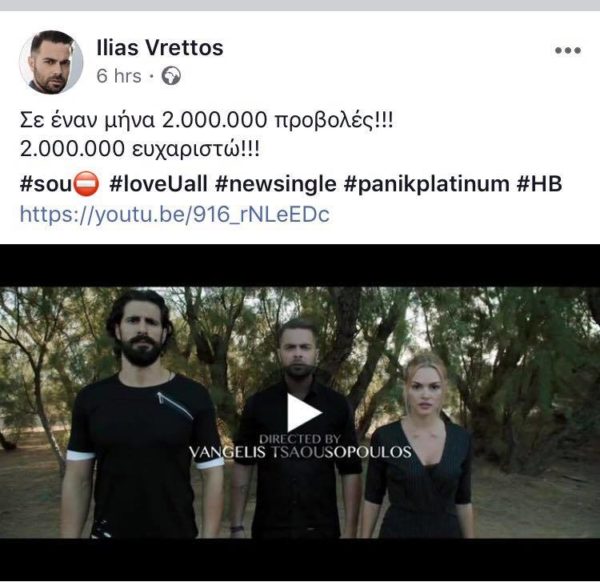Screen dimensions: 600x582
Task: Click the red no-entry emoji
Action: pos(86,184)
